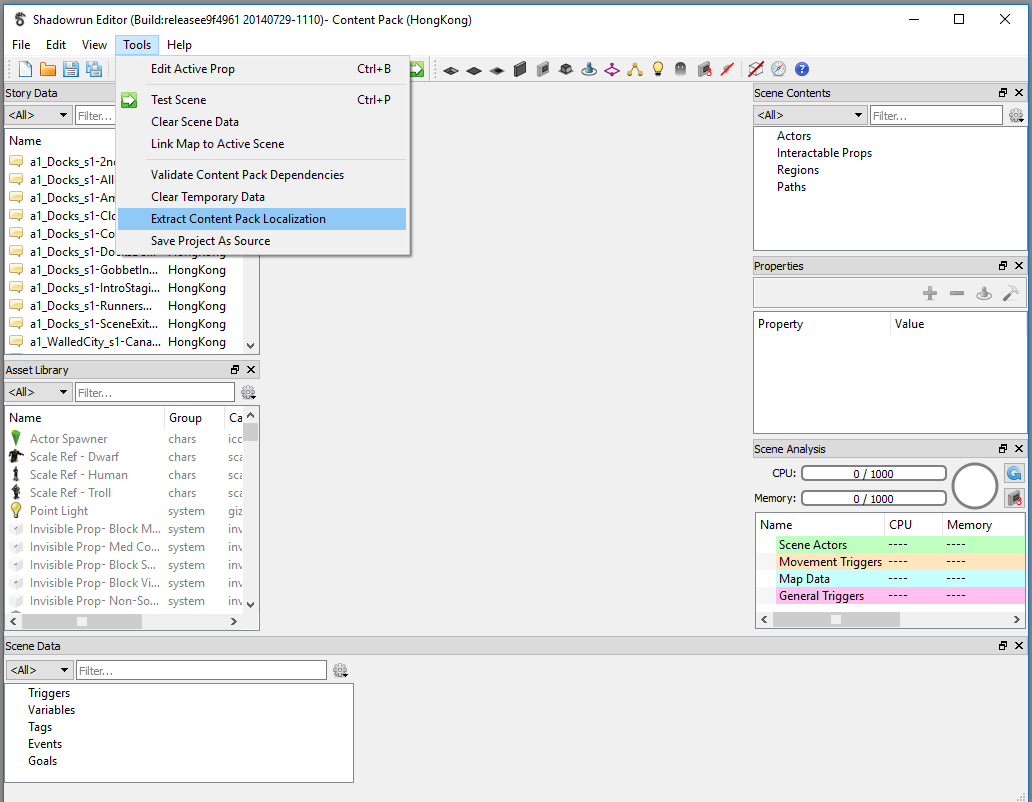Open filter settings gear in Scene Data
1032x802 pixels.
[340, 670]
